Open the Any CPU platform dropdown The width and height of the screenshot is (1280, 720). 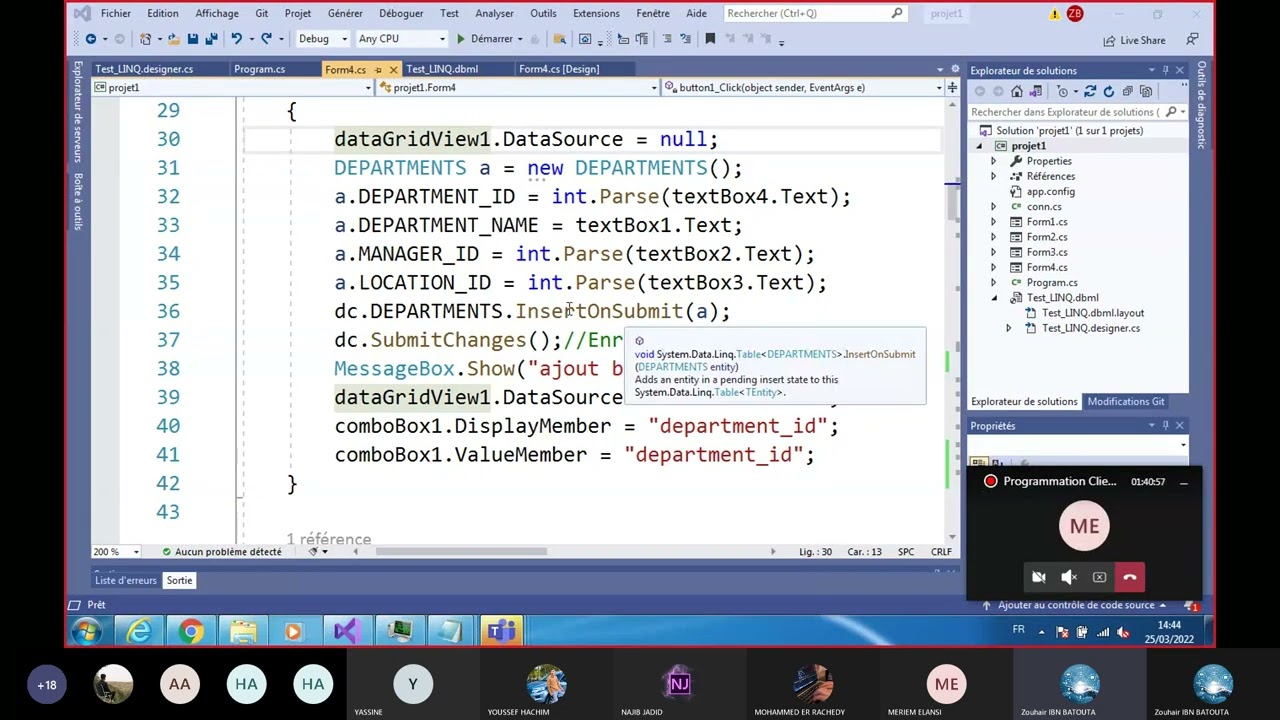coord(401,39)
